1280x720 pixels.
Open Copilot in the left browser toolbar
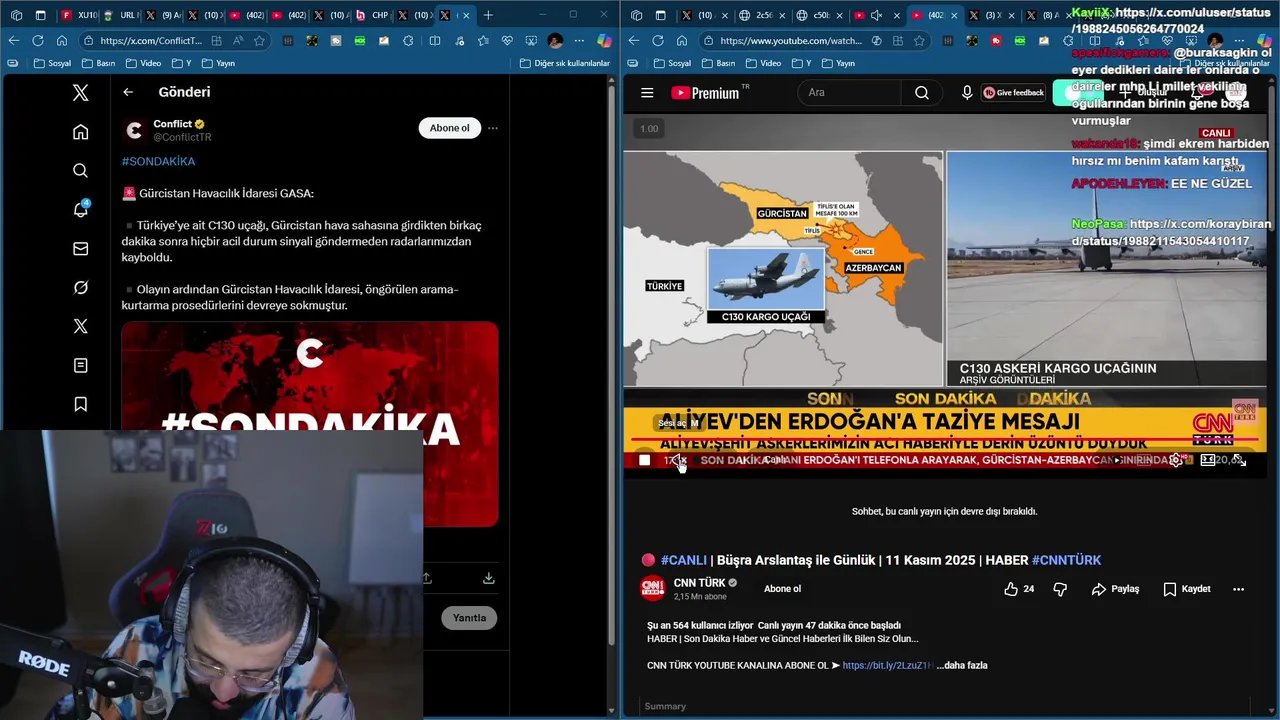click(604, 41)
